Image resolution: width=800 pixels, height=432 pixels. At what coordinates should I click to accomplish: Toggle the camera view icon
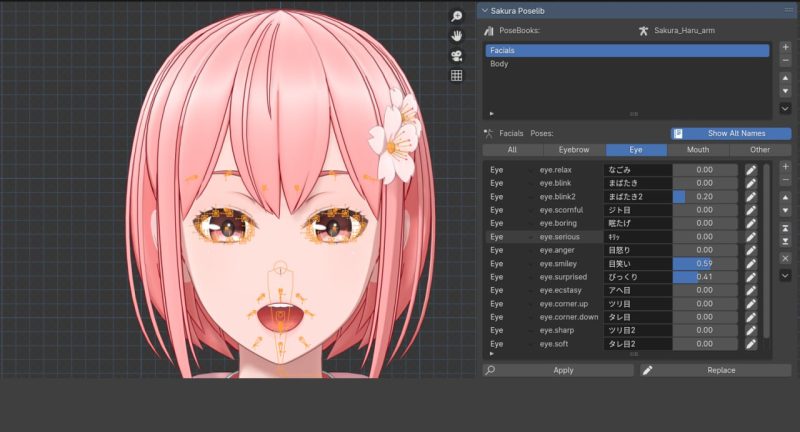click(456, 56)
